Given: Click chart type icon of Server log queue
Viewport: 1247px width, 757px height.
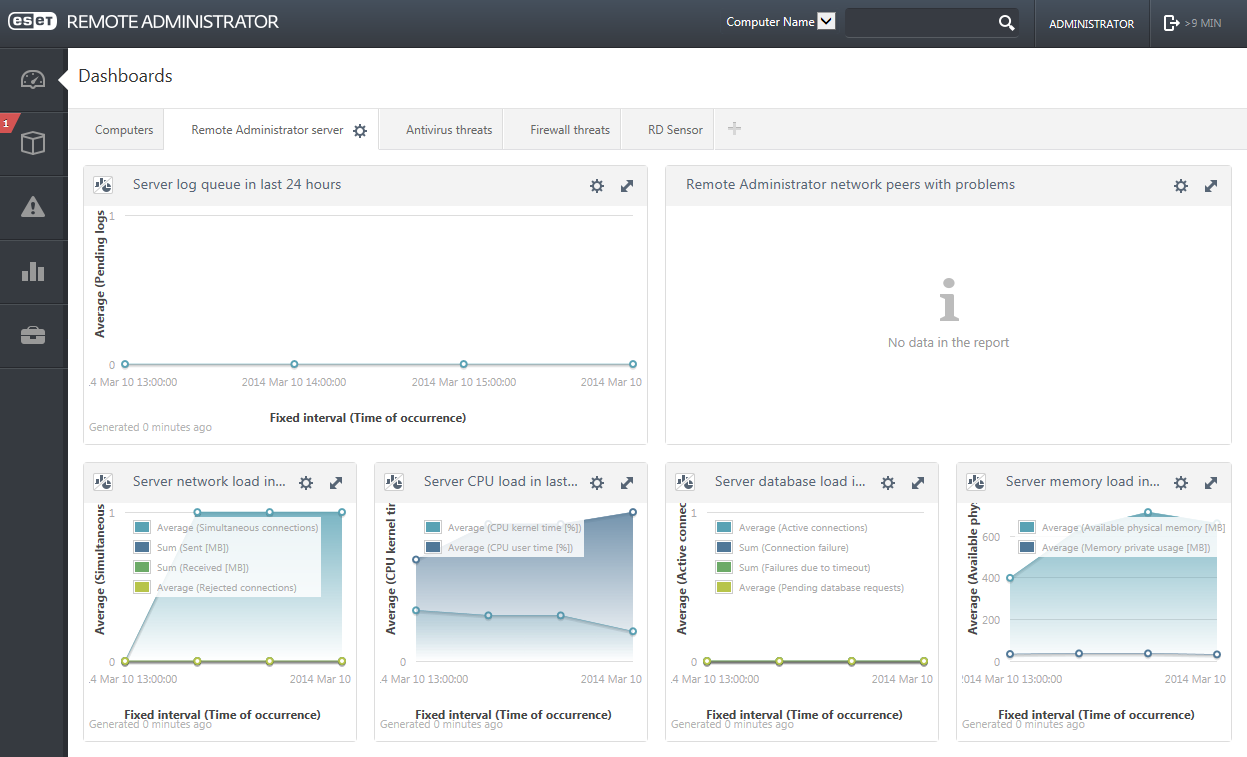Looking at the screenshot, I should [x=102, y=185].
